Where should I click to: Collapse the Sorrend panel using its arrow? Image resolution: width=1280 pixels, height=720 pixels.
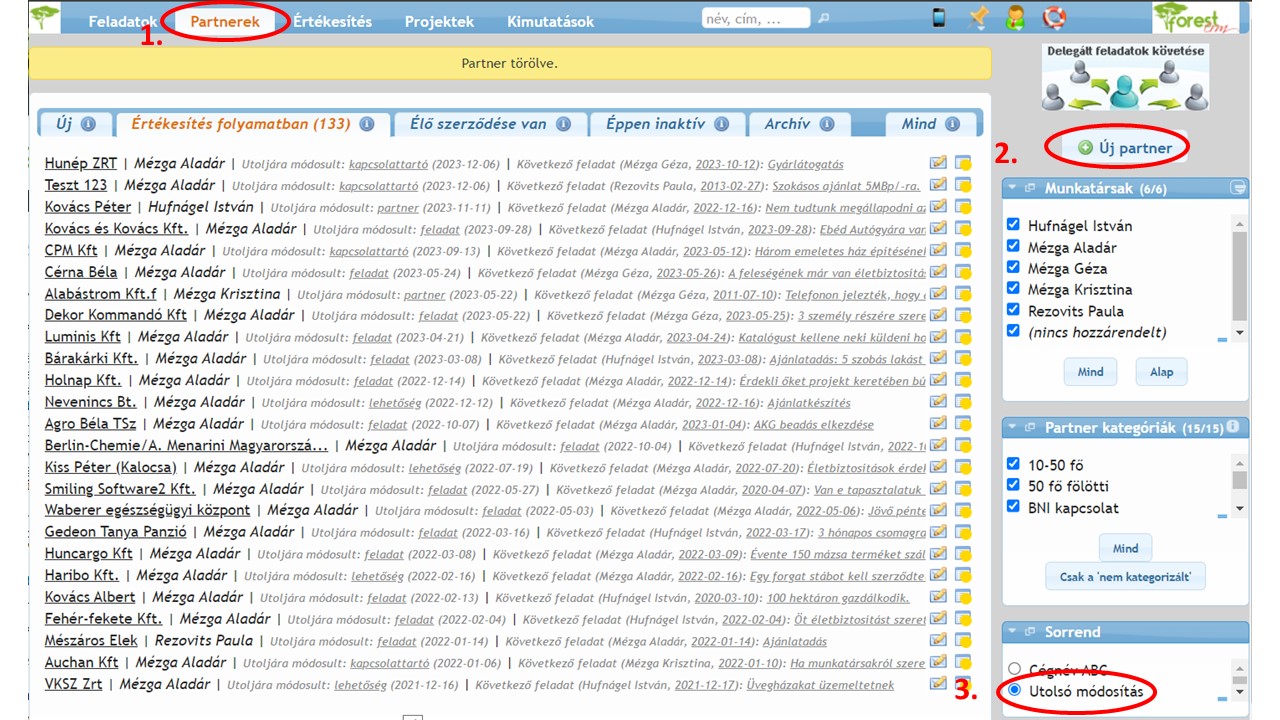tap(1012, 632)
